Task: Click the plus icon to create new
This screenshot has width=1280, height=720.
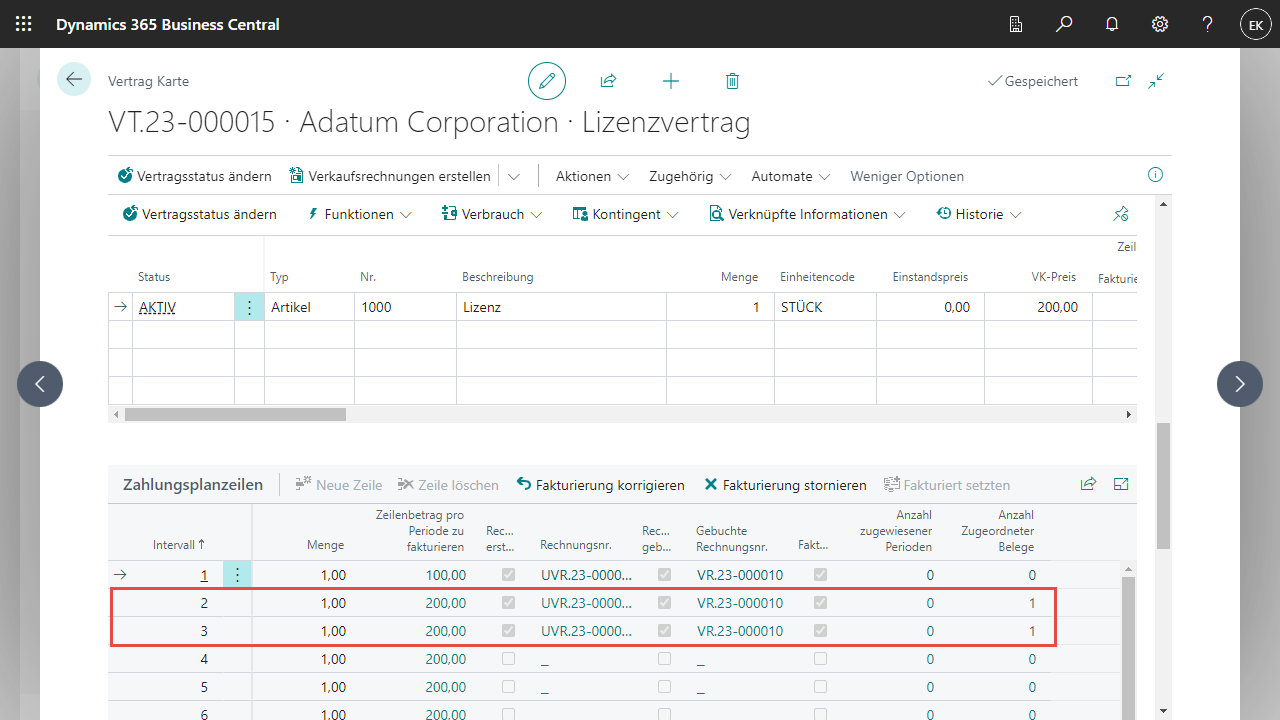Action: [x=671, y=81]
